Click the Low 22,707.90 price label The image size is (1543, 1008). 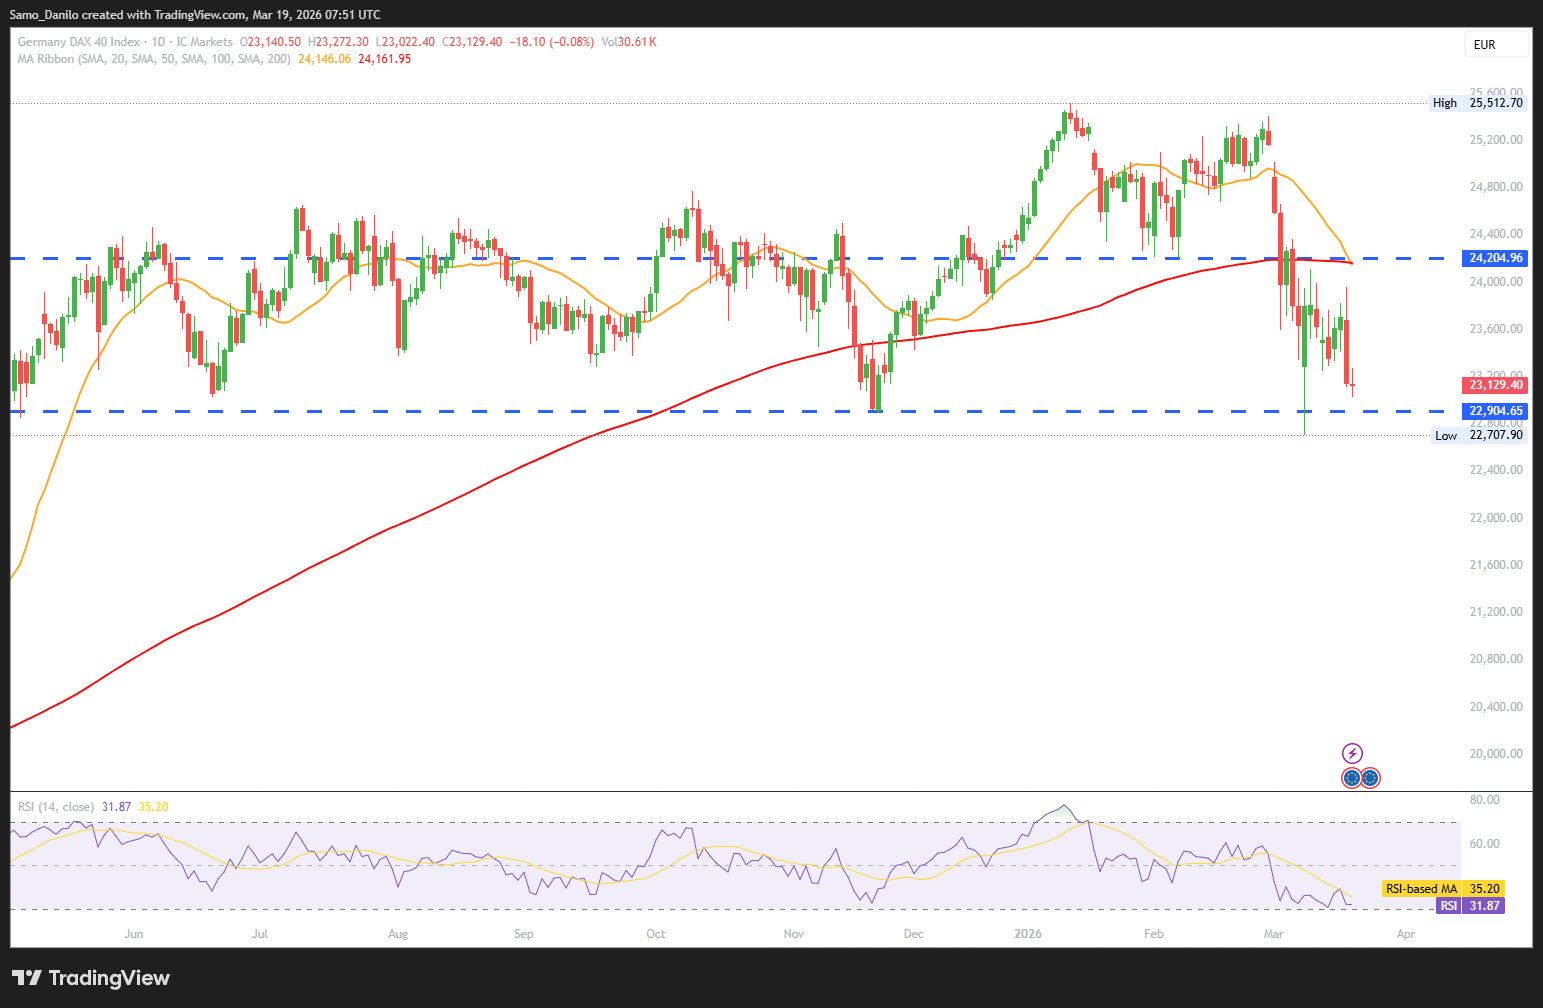coord(1495,435)
